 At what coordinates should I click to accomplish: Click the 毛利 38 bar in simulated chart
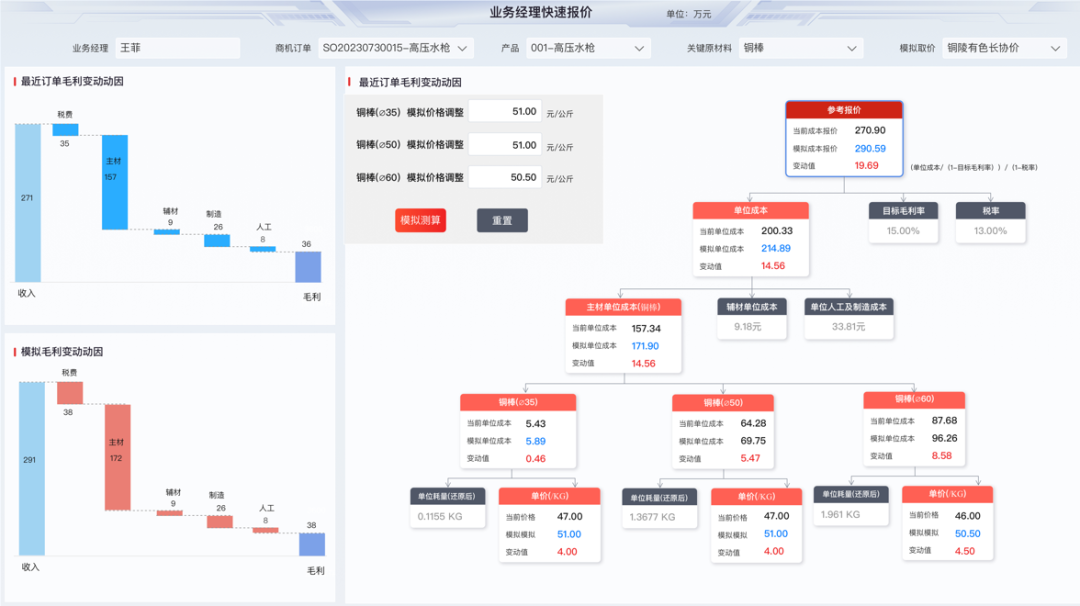[312, 545]
